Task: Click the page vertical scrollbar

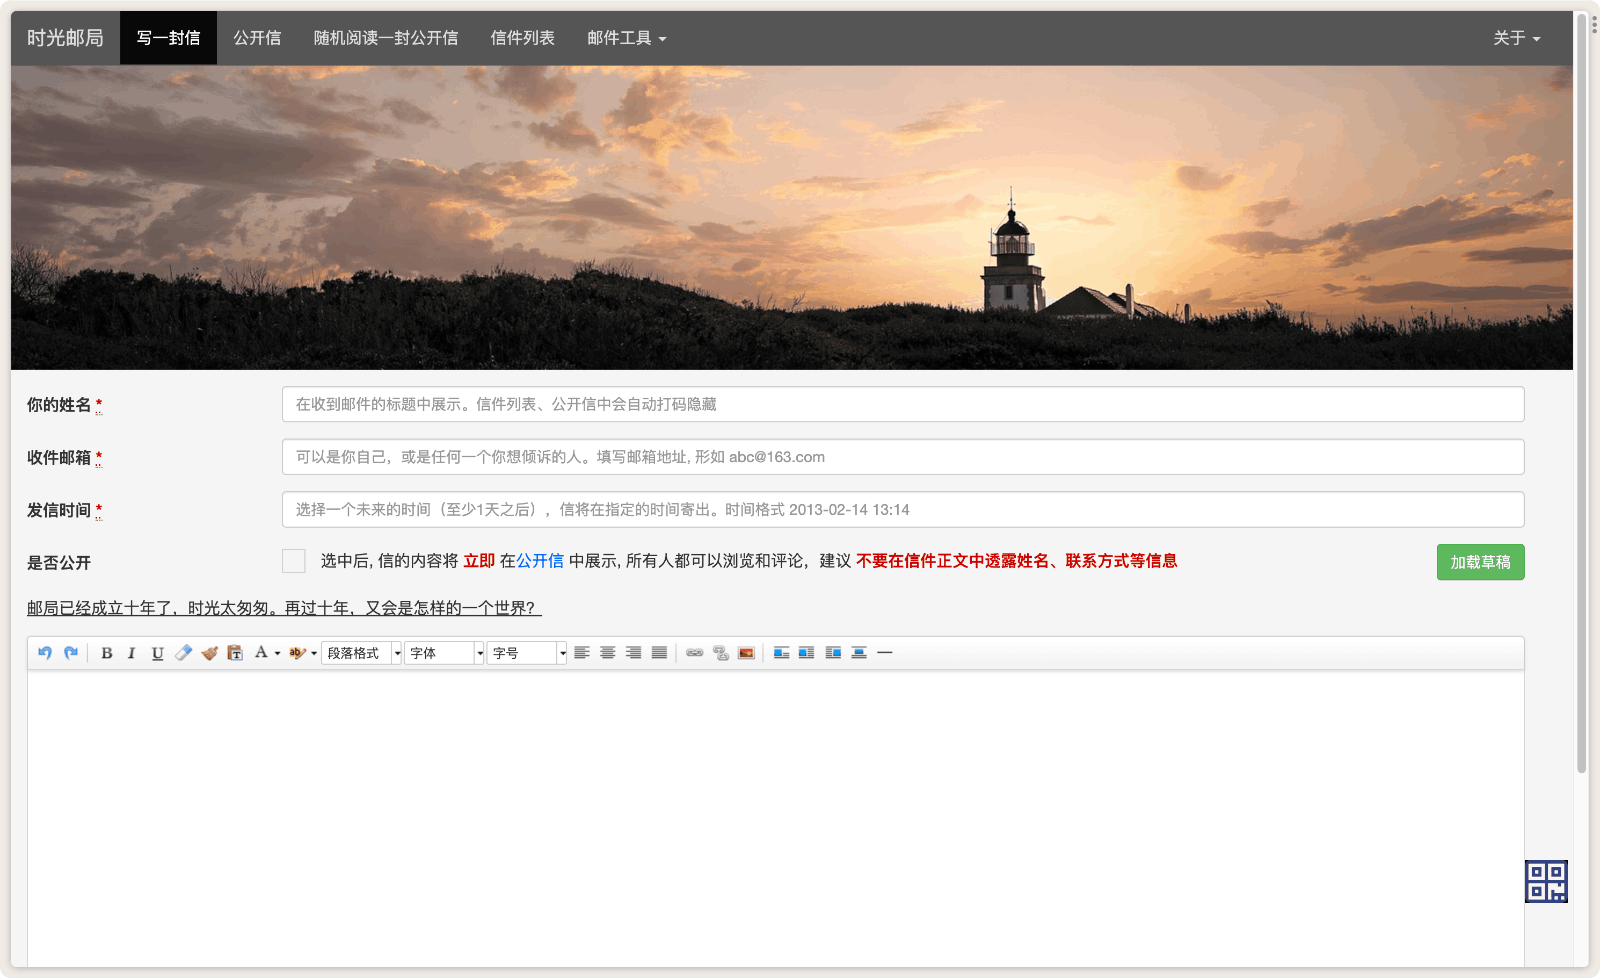Action: [1581, 392]
